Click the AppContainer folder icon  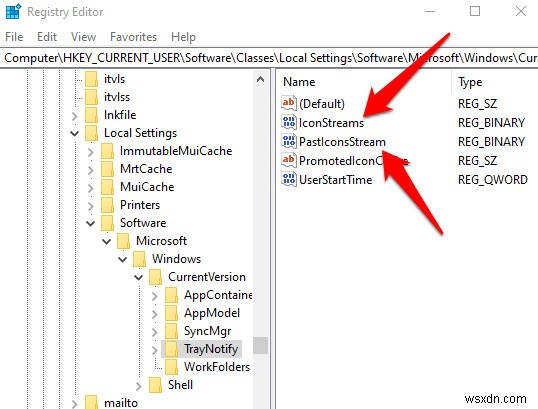171,295
